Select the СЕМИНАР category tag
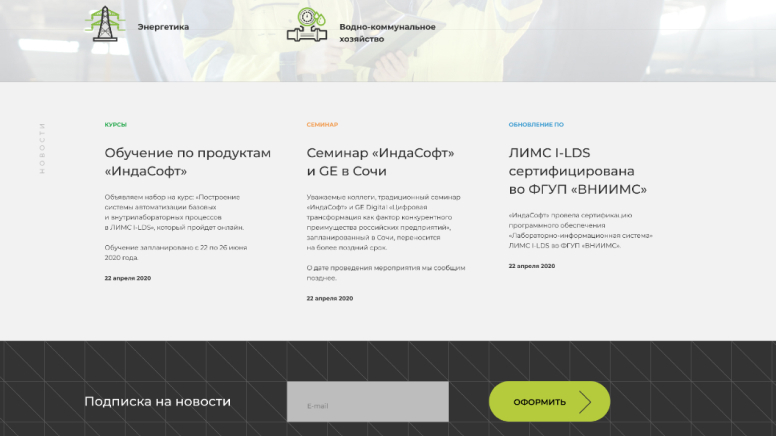This screenshot has height=436, width=776. pos(322,125)
